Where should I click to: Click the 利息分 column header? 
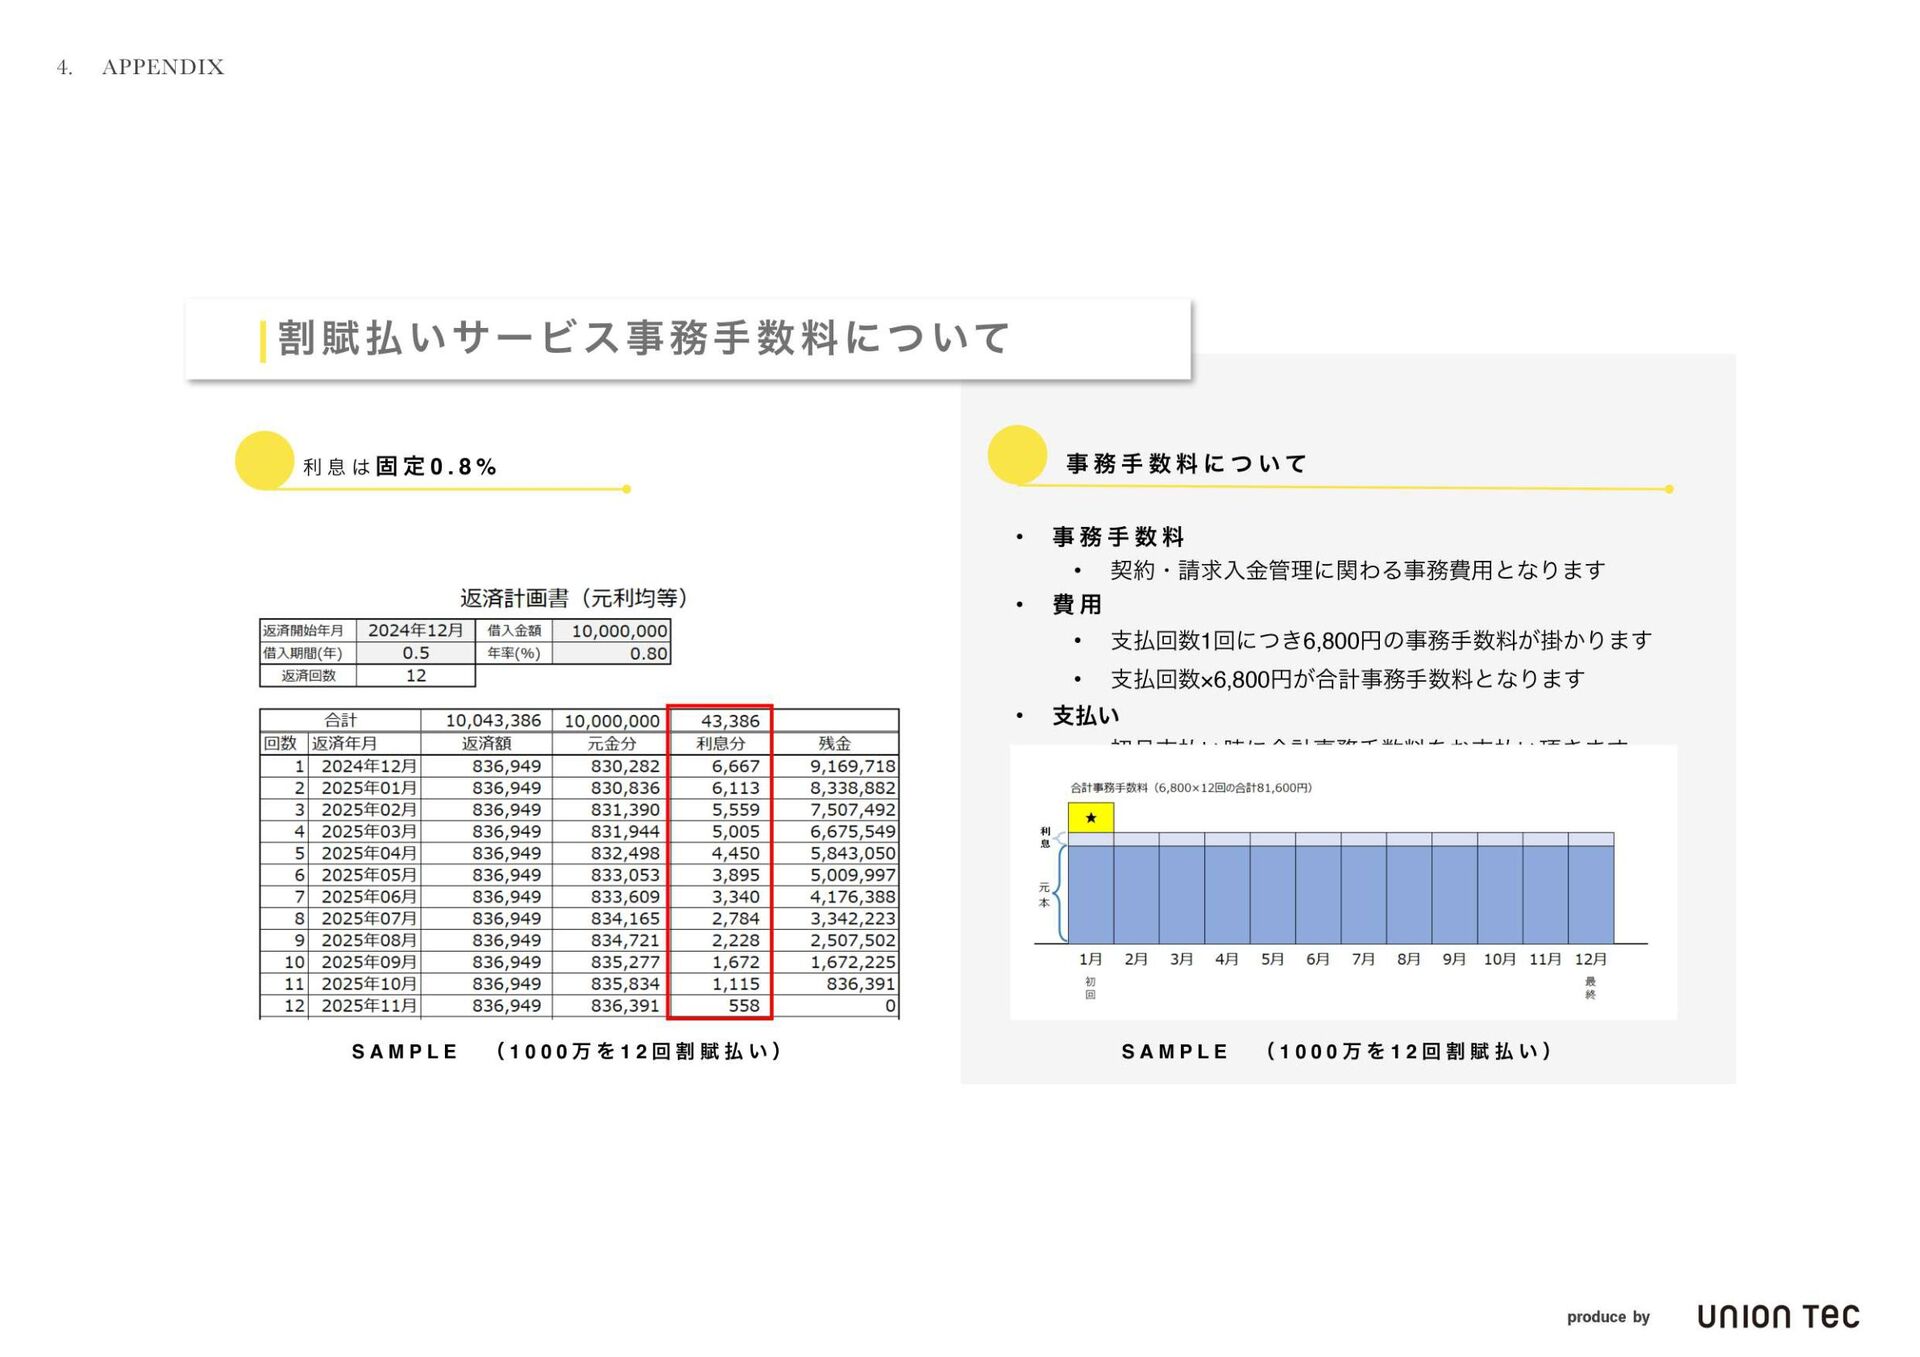click(720, 743)
